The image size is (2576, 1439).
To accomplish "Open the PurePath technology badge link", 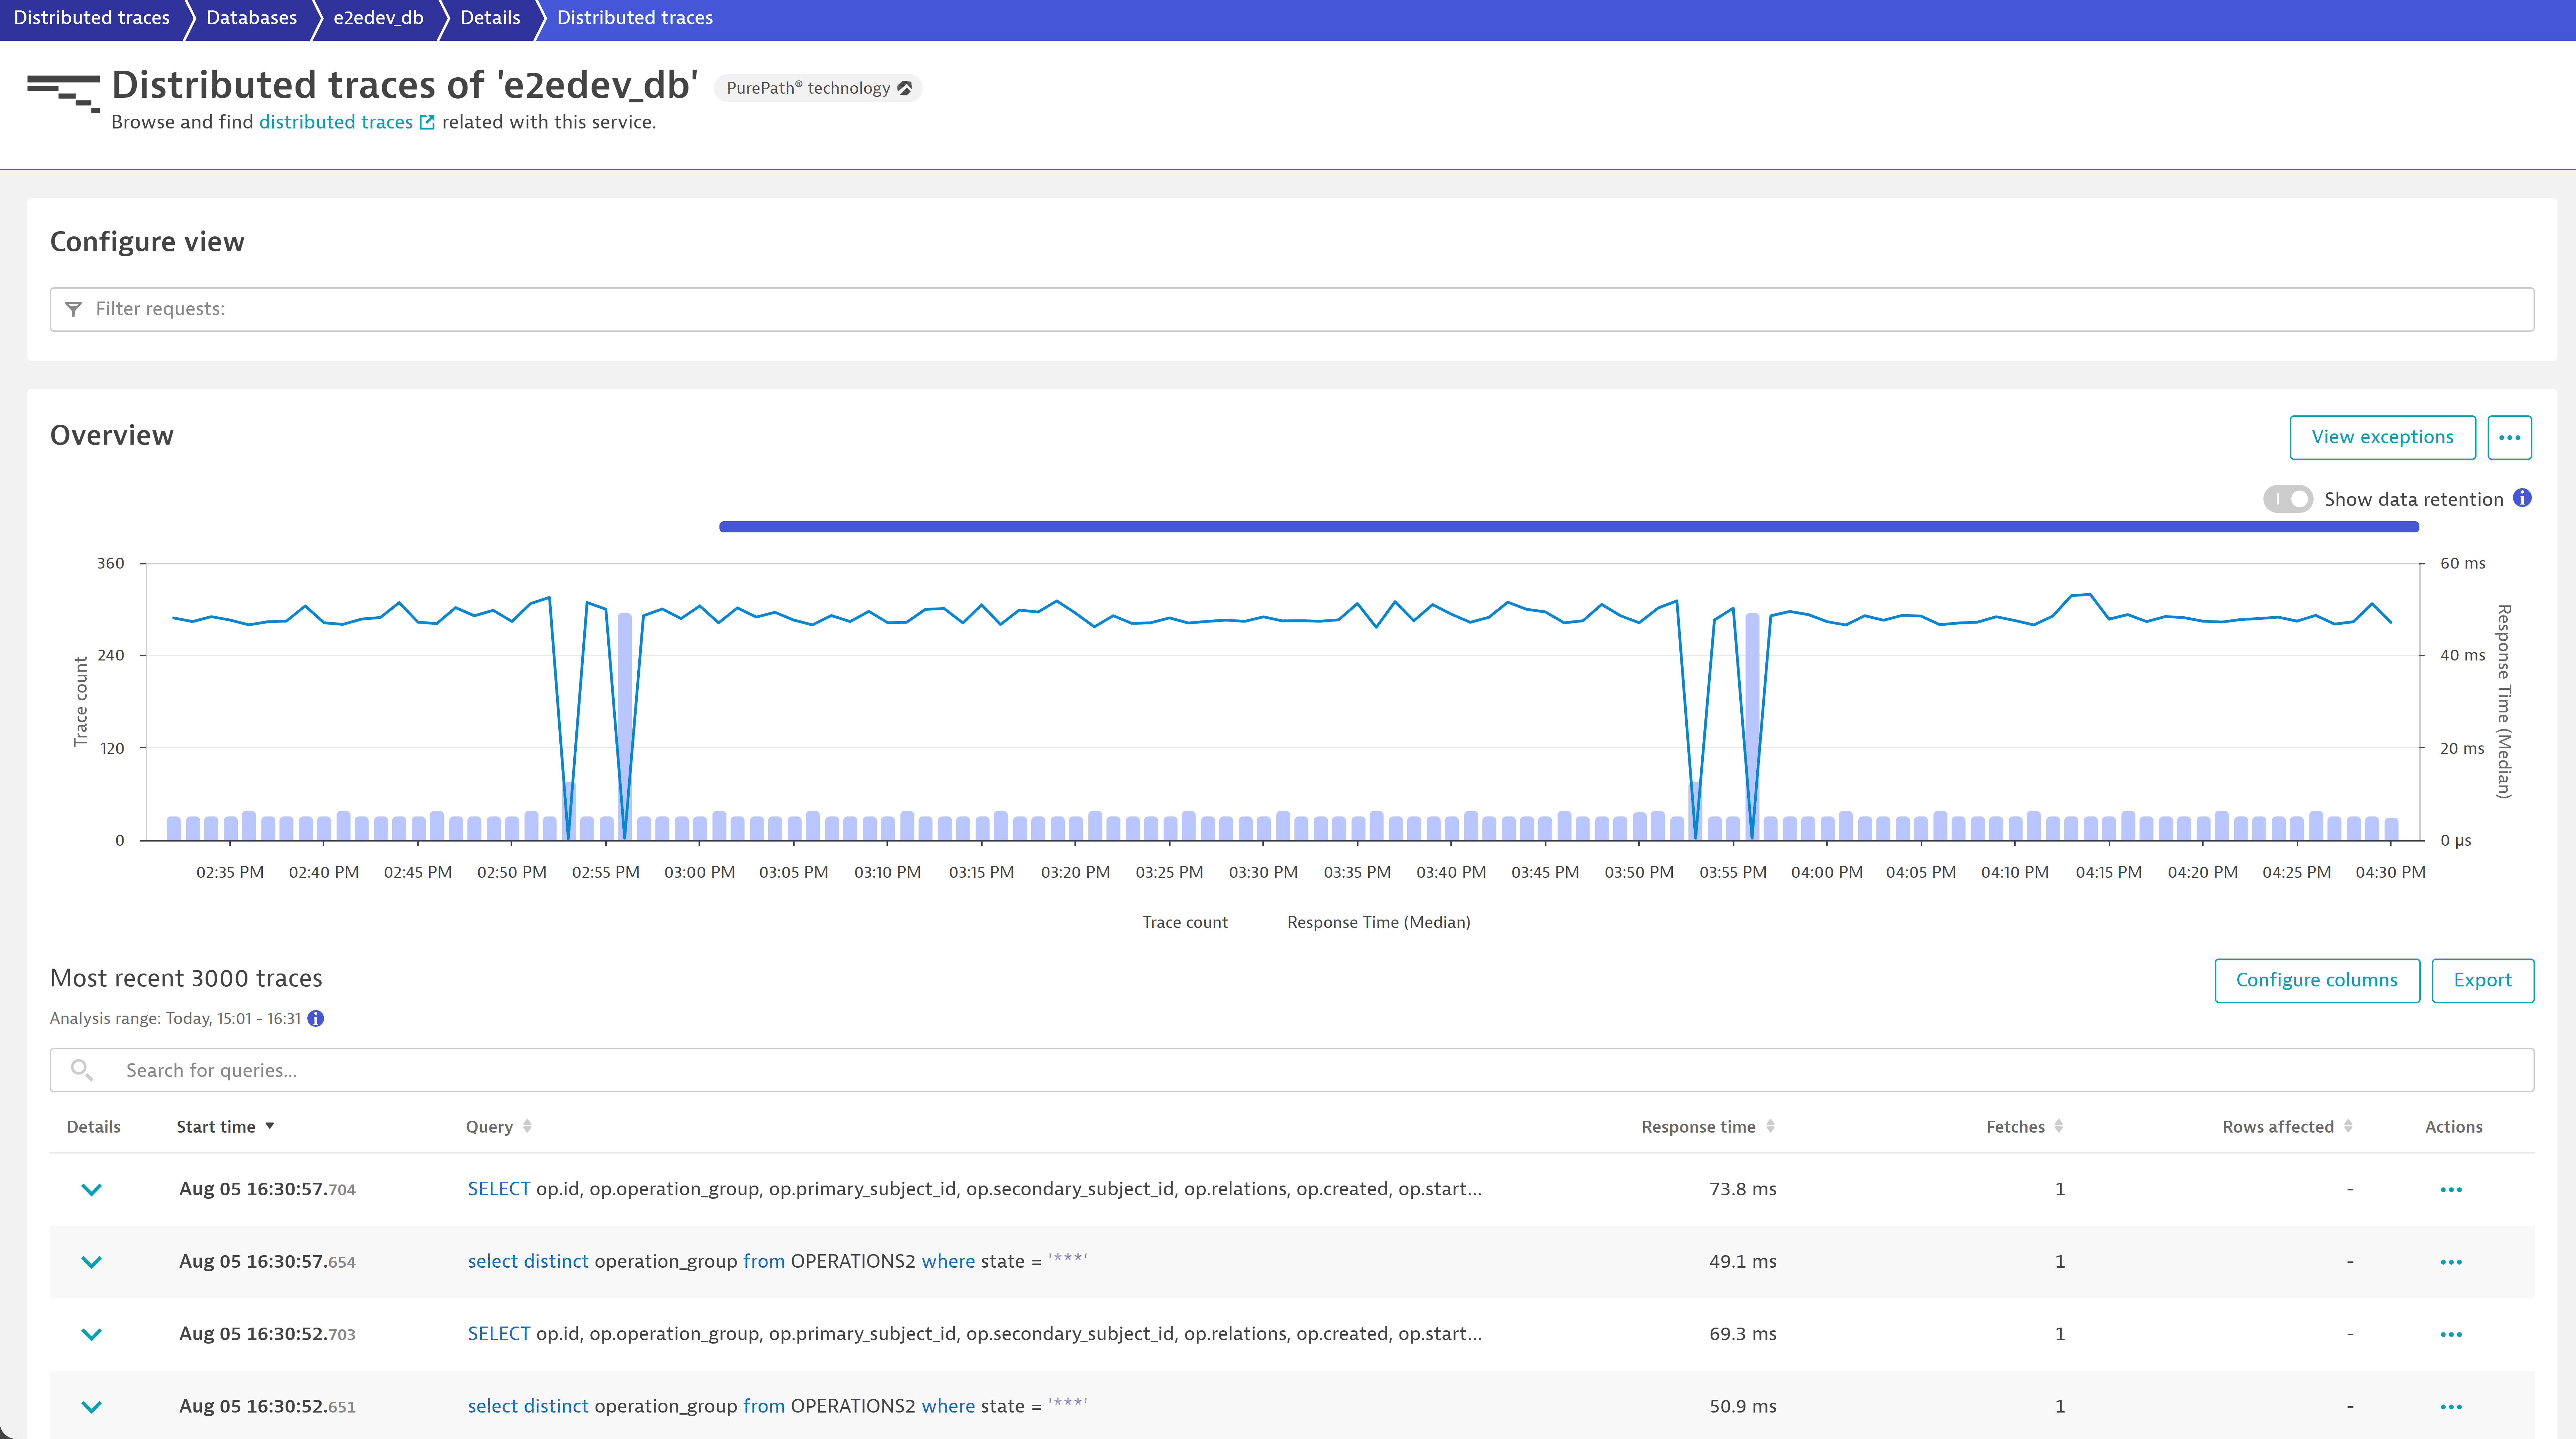I will (818, 88).
